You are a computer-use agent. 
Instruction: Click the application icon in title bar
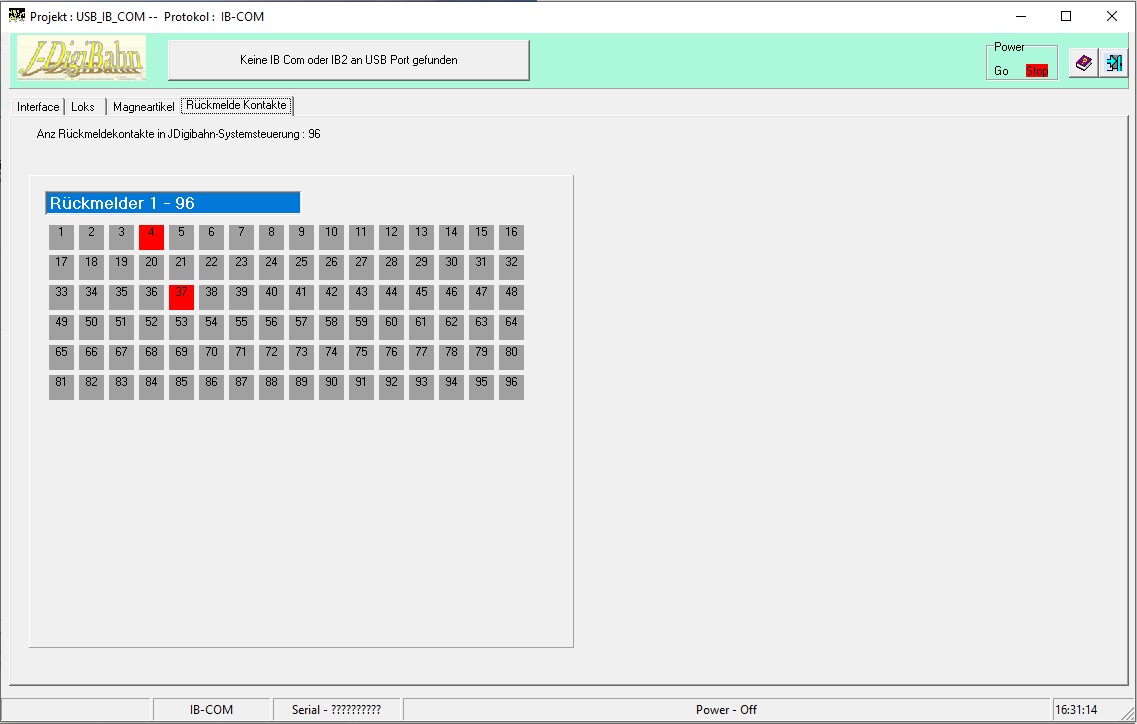[16, 16]
